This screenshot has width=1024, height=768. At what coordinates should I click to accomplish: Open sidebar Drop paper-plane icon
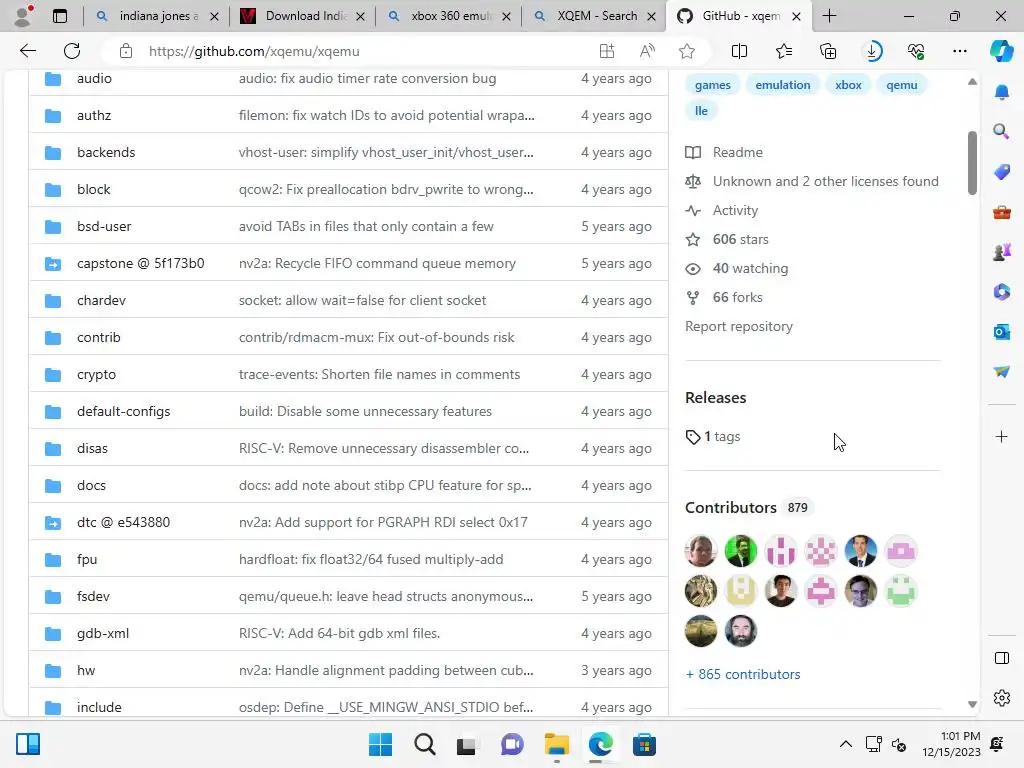point(1002,372)
